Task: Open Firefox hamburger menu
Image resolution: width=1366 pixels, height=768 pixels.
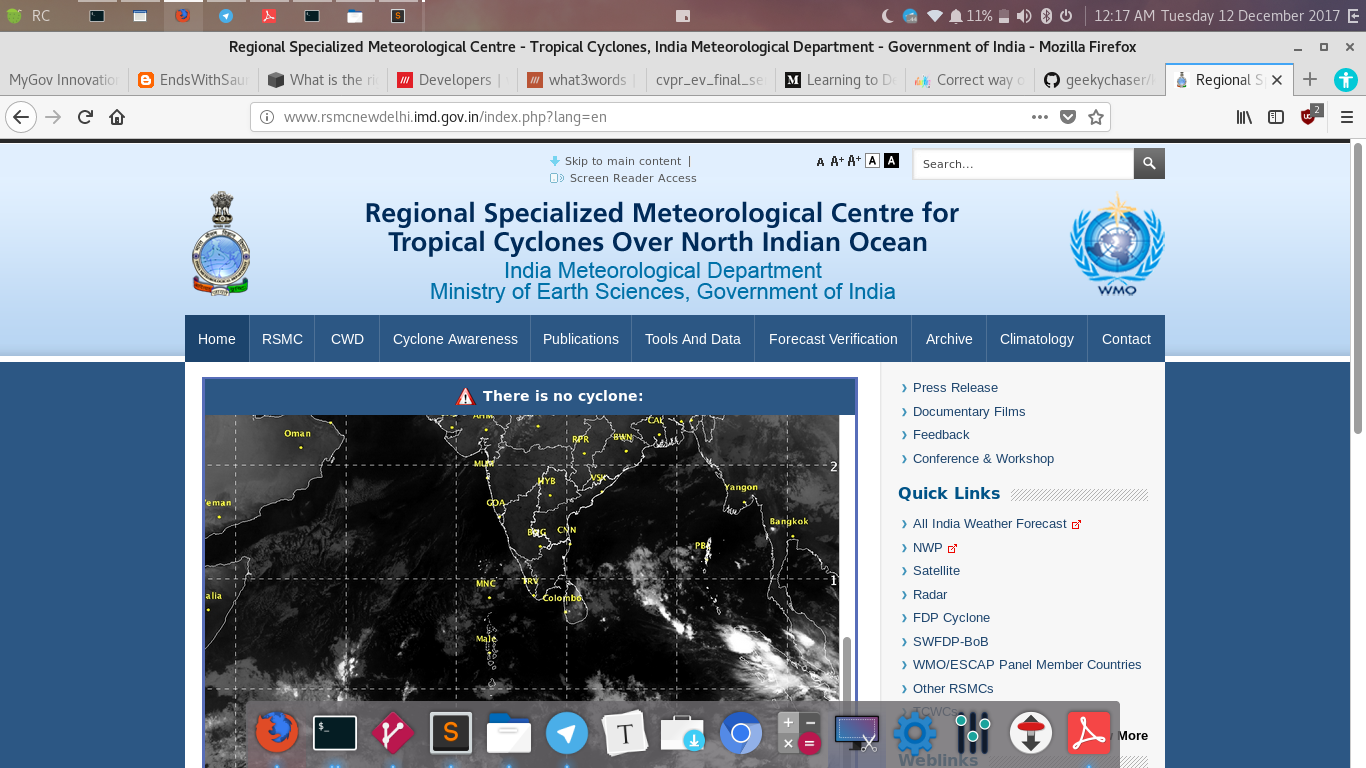Action: pyautogui.click(x=1346, y=117)
